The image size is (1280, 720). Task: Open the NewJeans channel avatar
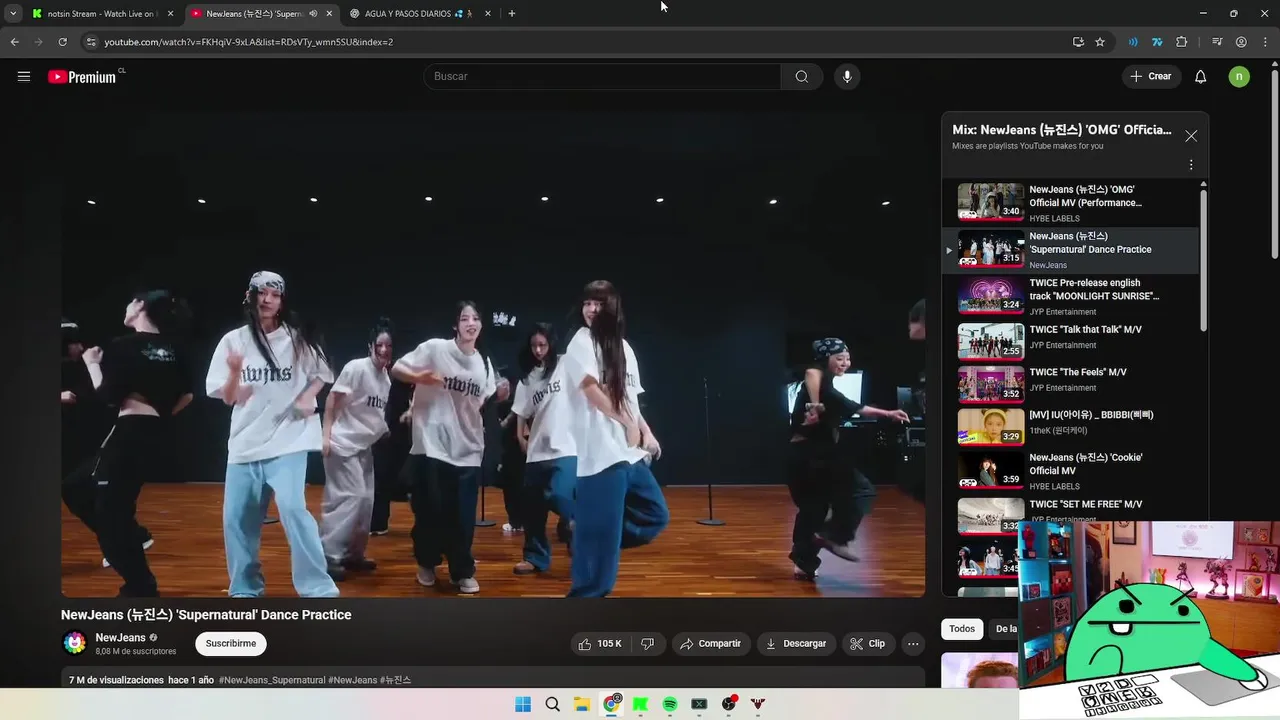coord(74,643)
